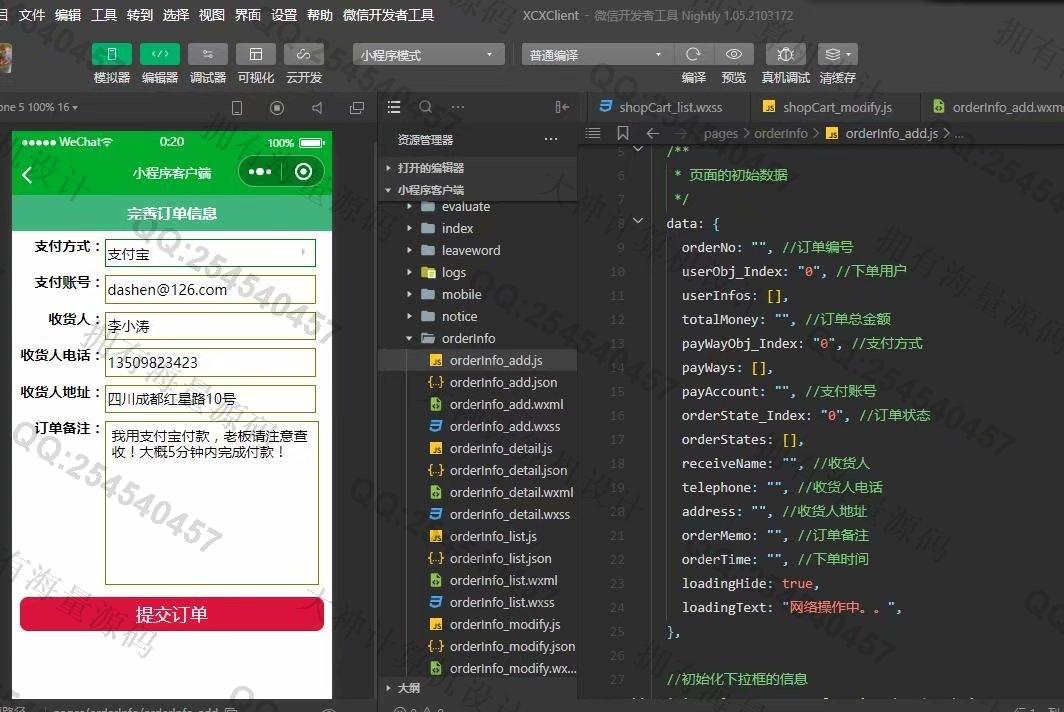This screenshot has width=1064, height=712.
Task: Collapse the 小程序客户端 project section
Action: coord(478,190)
